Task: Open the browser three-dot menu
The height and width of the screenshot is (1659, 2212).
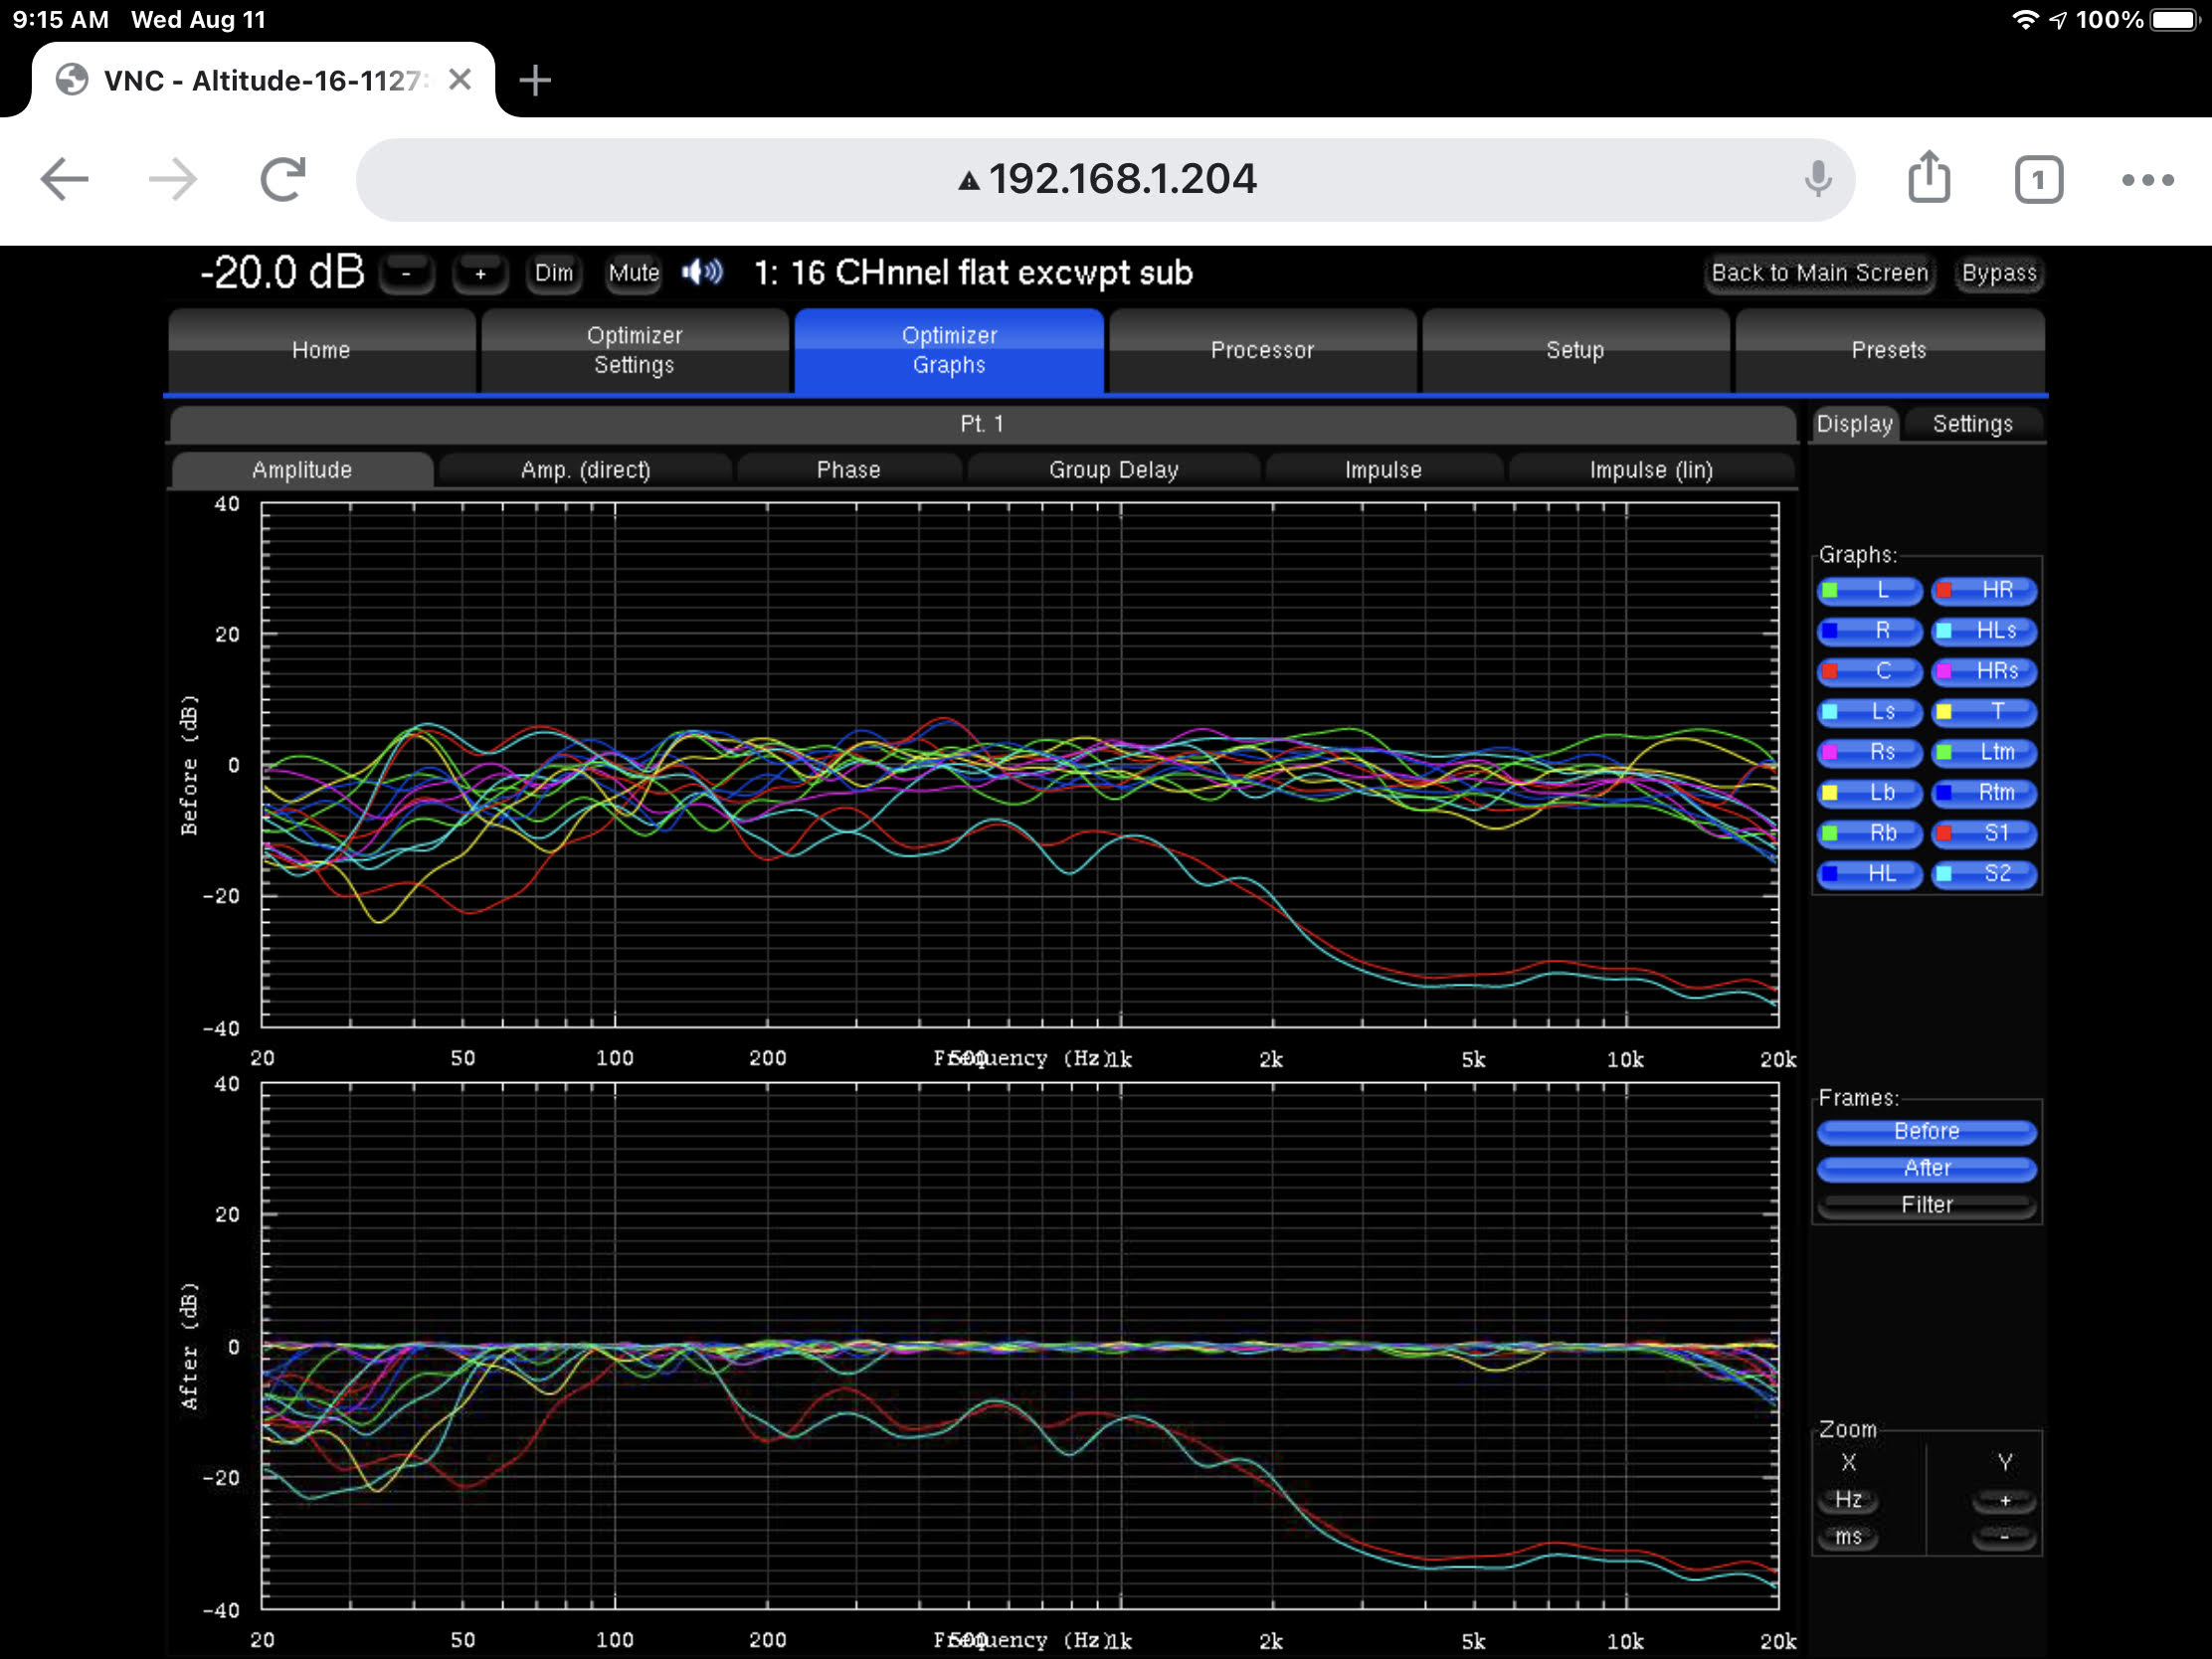Action: coord(2147,180)
